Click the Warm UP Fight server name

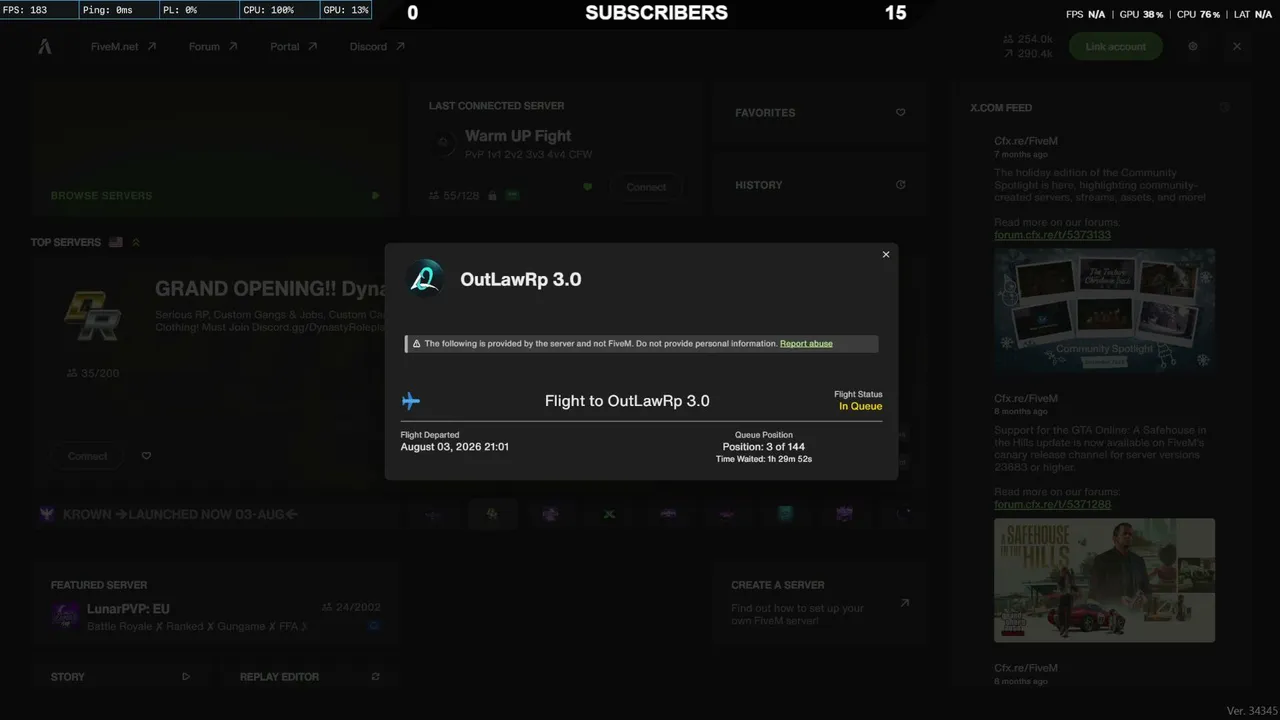coord(518,136)
